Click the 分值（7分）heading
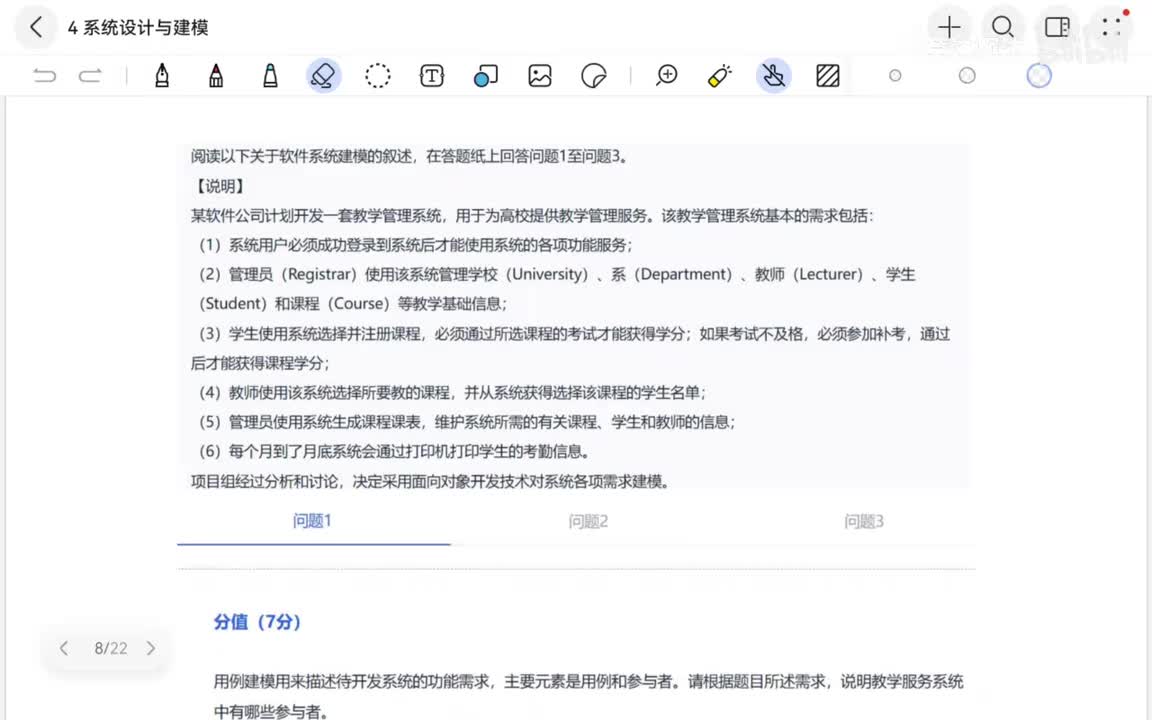 click(258, 622)
